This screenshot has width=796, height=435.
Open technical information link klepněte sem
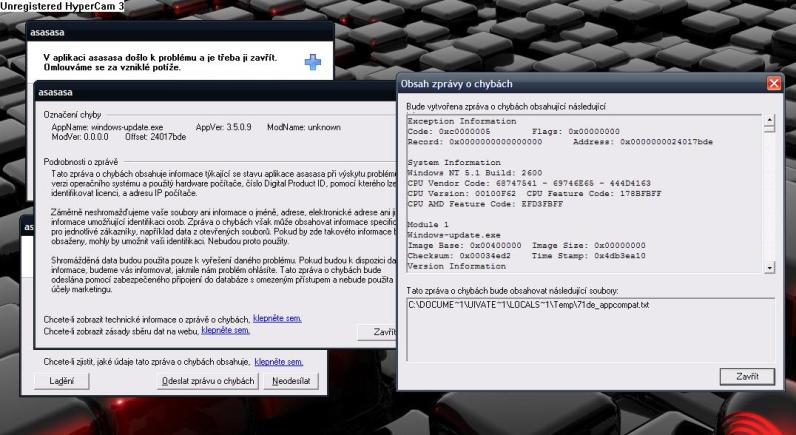pyautogui.click(x=277, y=319)
